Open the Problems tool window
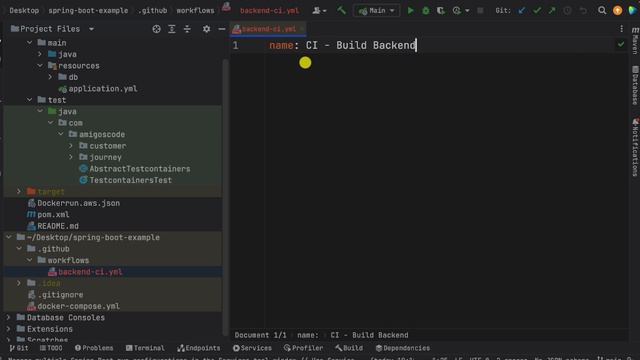The height and width of the screenshot is (360, 640). pos(94,348)
